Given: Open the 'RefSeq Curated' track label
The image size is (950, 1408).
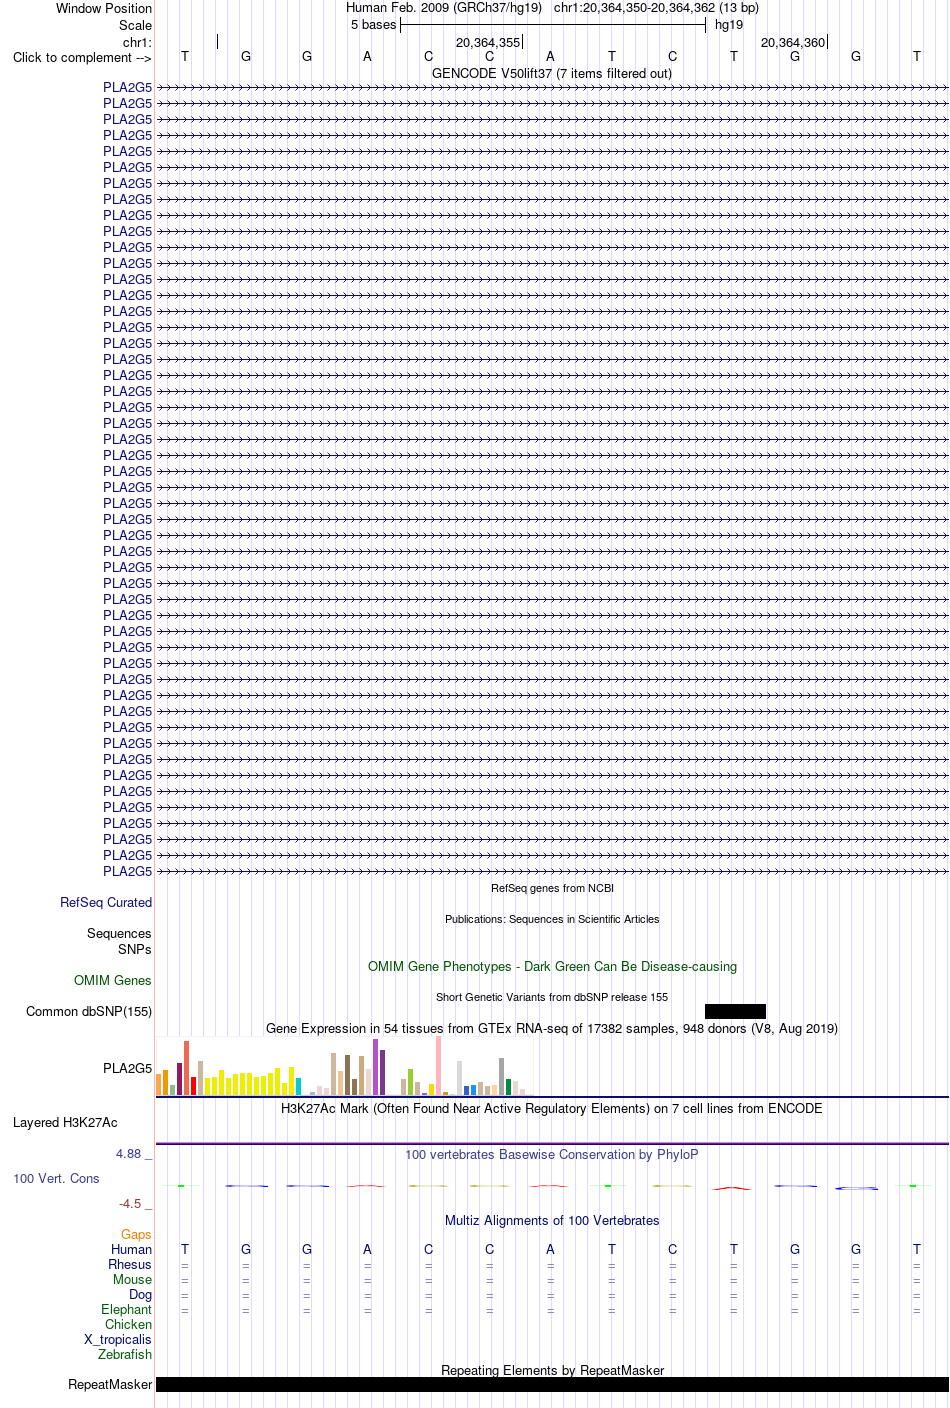Looking at the screenshot, I should (106, 902).
